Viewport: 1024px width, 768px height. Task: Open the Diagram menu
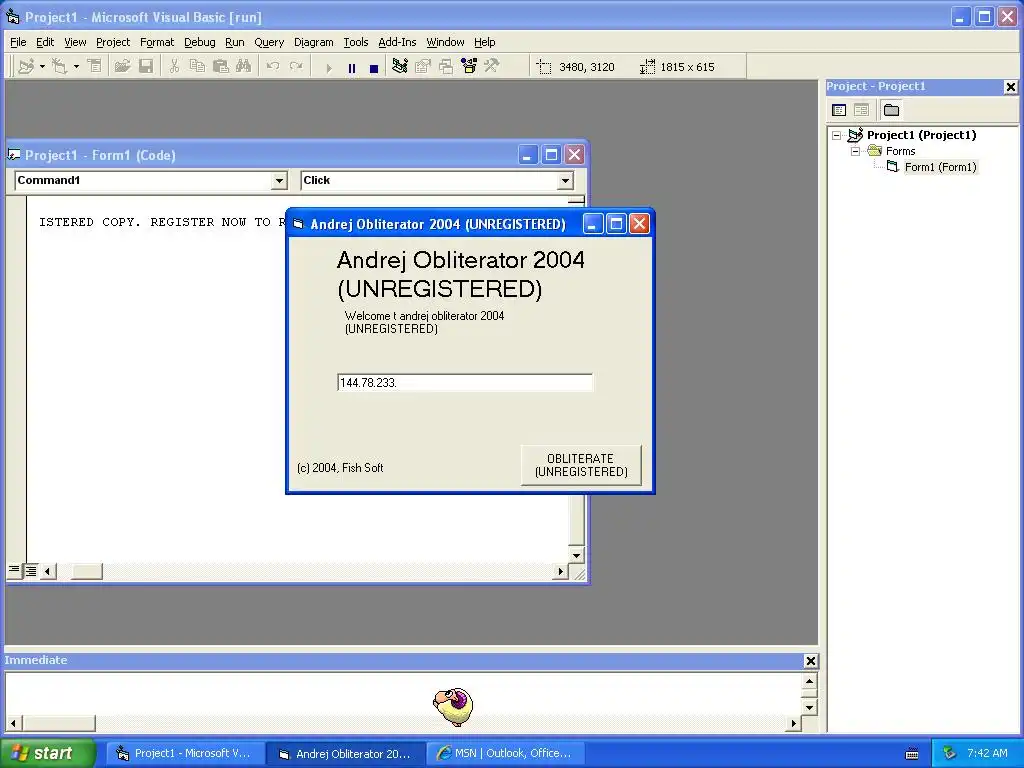pyautogui.click(x=313, y=42)
